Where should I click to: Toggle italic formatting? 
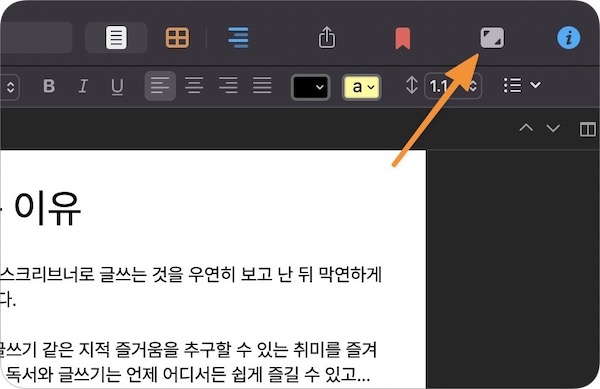coord(83,86)
